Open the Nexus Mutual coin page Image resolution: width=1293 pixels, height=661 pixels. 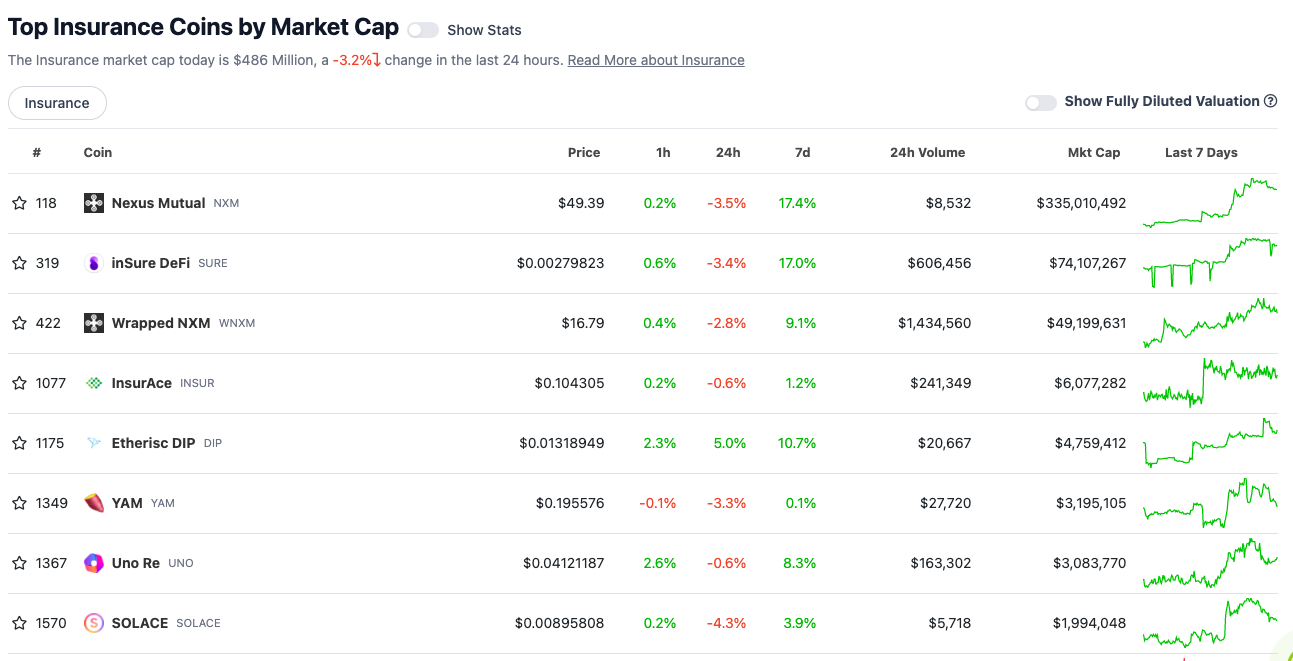coord(158,203)
